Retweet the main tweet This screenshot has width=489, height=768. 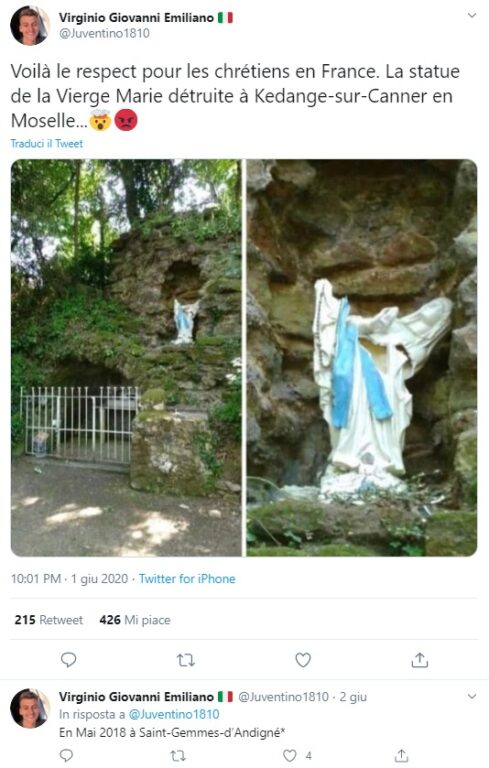[x=186, y=660]
